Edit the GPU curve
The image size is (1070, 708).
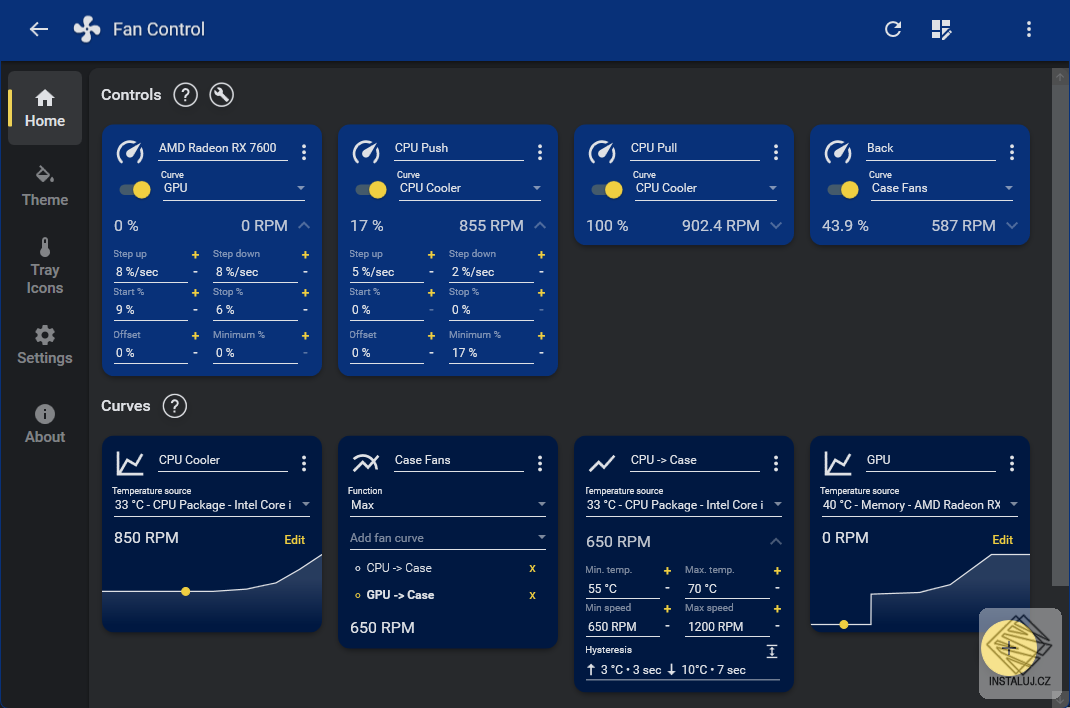click(1002, 540)
